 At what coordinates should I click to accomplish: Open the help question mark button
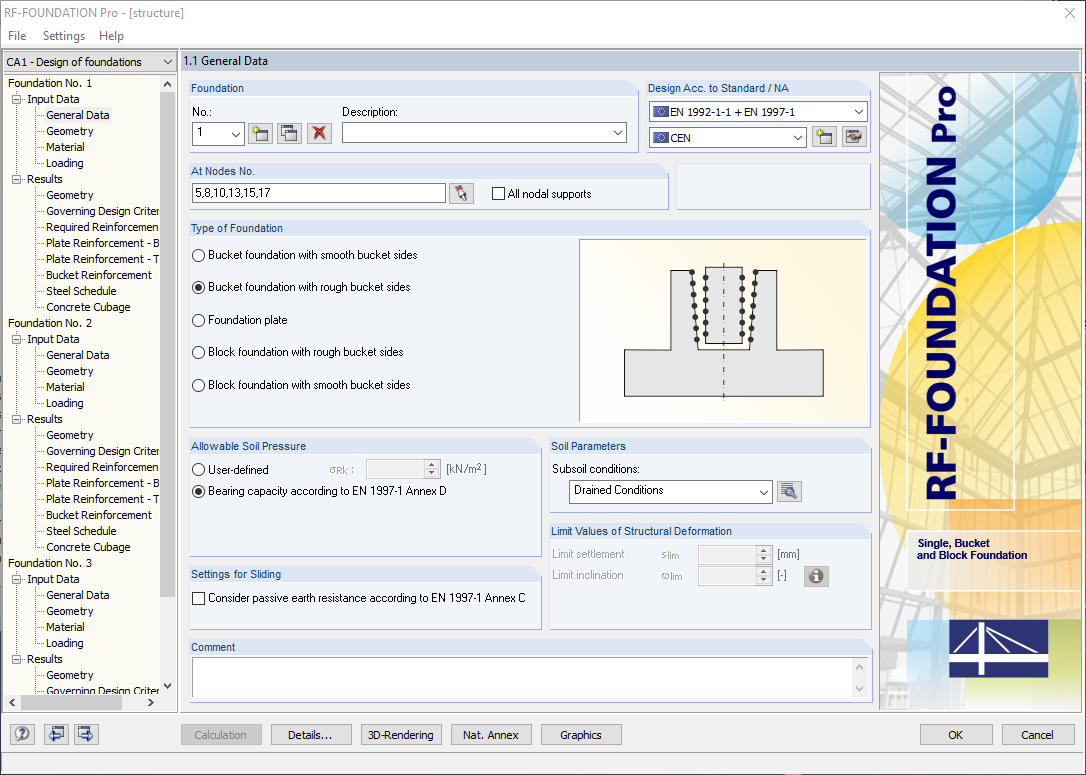(22, 734)
